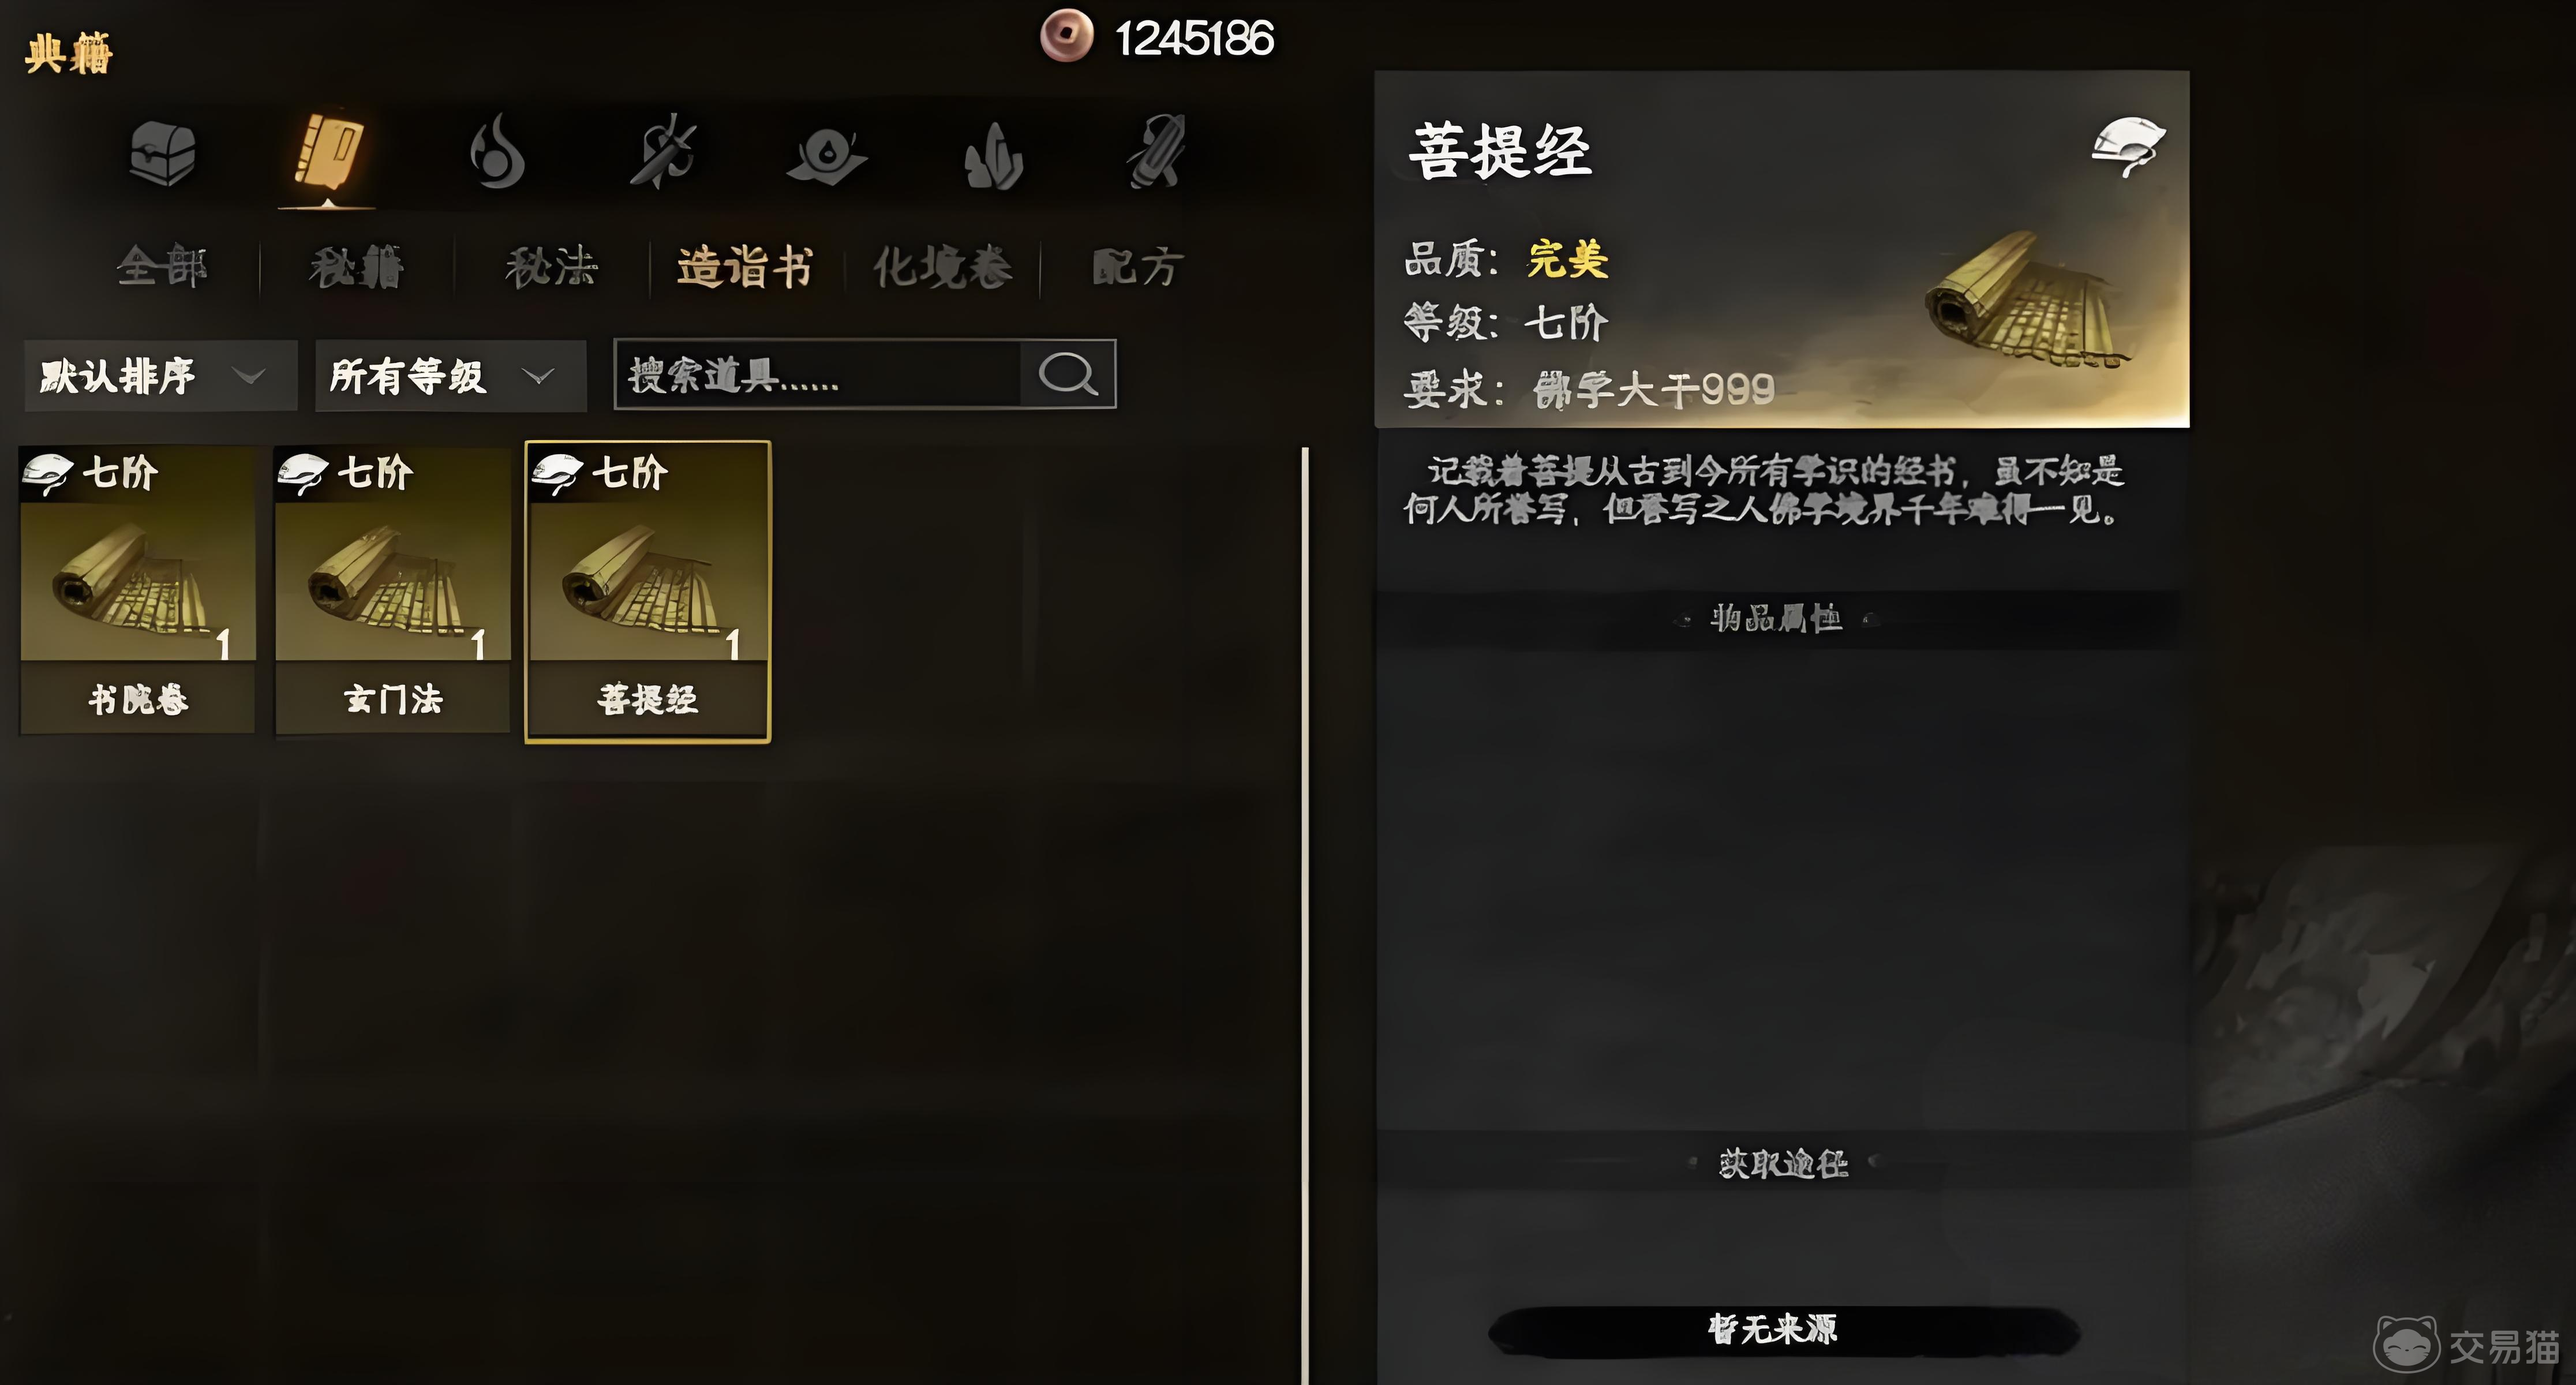Switch to the 全部 tab
Viewport: 2576px width, 1385px height.
point(162,266)
